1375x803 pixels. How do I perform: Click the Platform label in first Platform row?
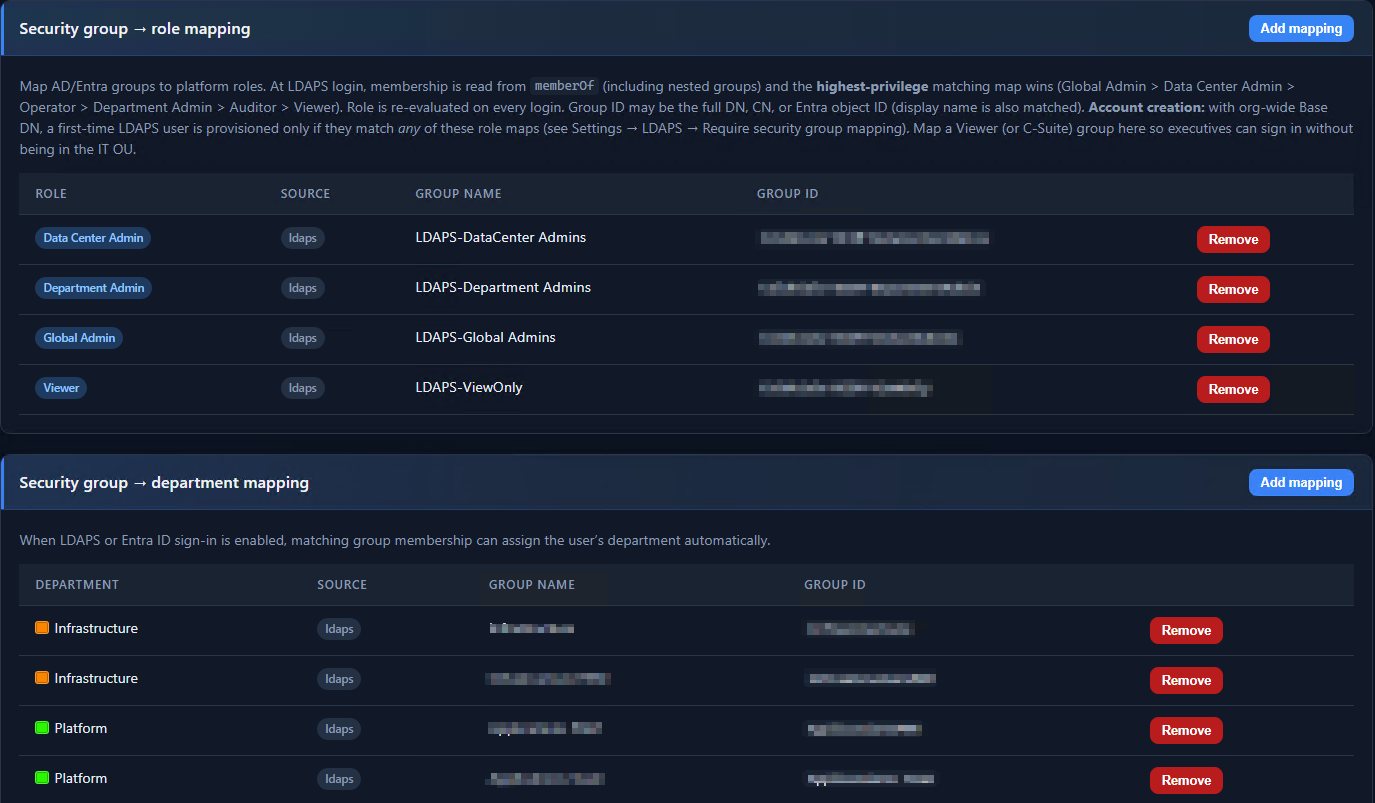click(81, 728)
